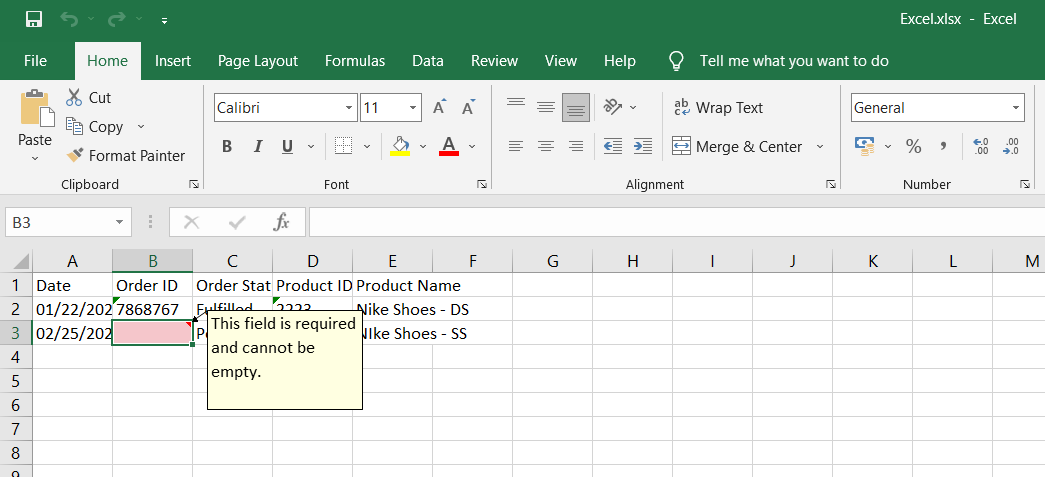Apply Percent Style
Image resolution: width=1045 pixels, height=477 pixels.
(913, 147)
